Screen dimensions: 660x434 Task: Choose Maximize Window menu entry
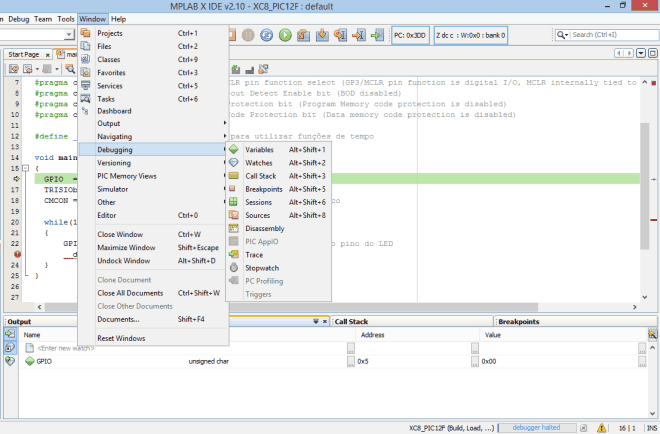(153, 248)
